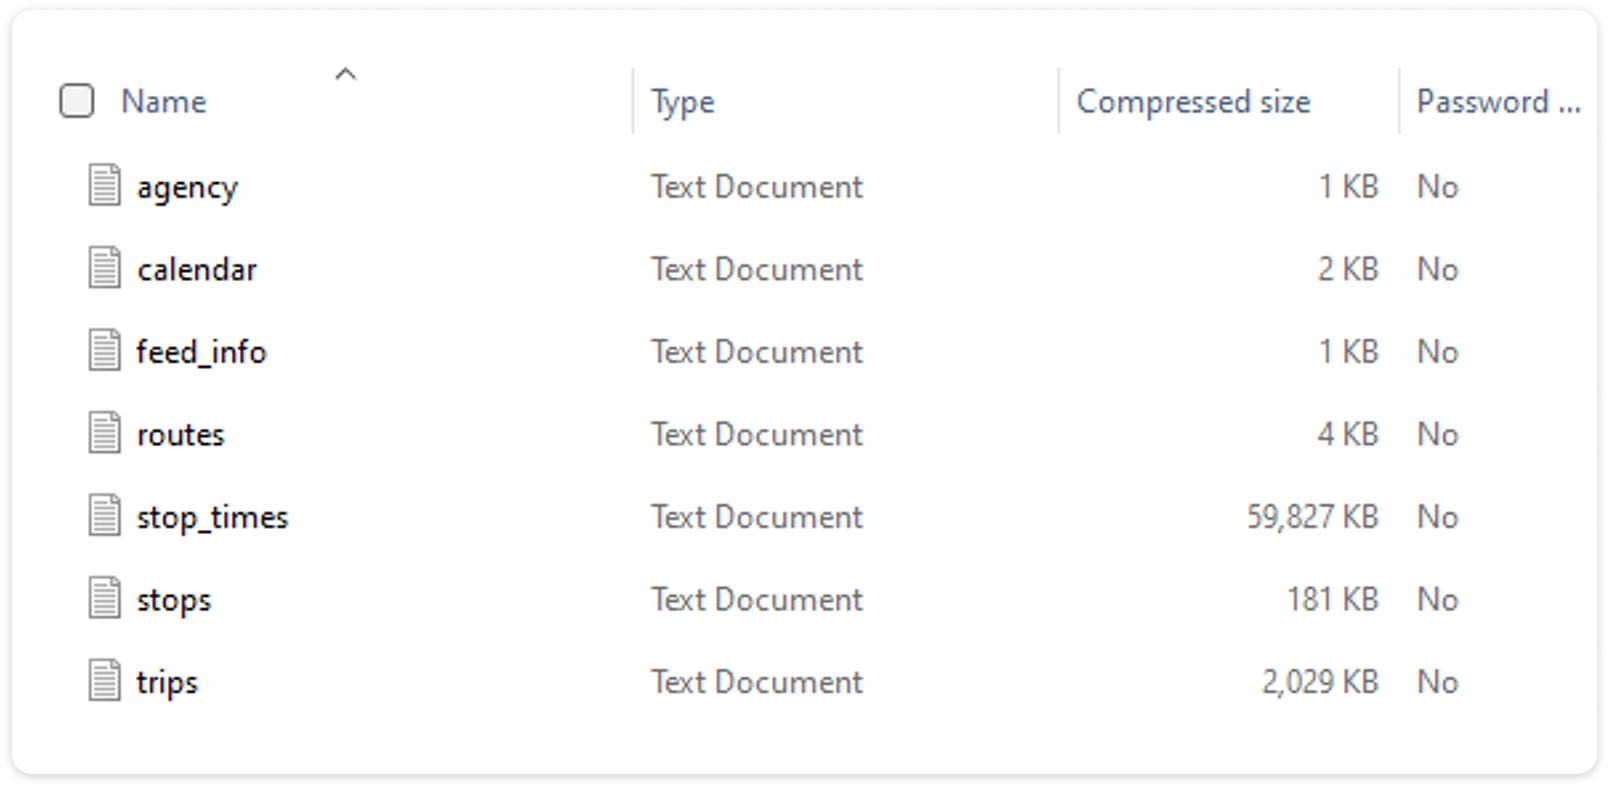Click Text Document type of routes row

tap(757, 435)
